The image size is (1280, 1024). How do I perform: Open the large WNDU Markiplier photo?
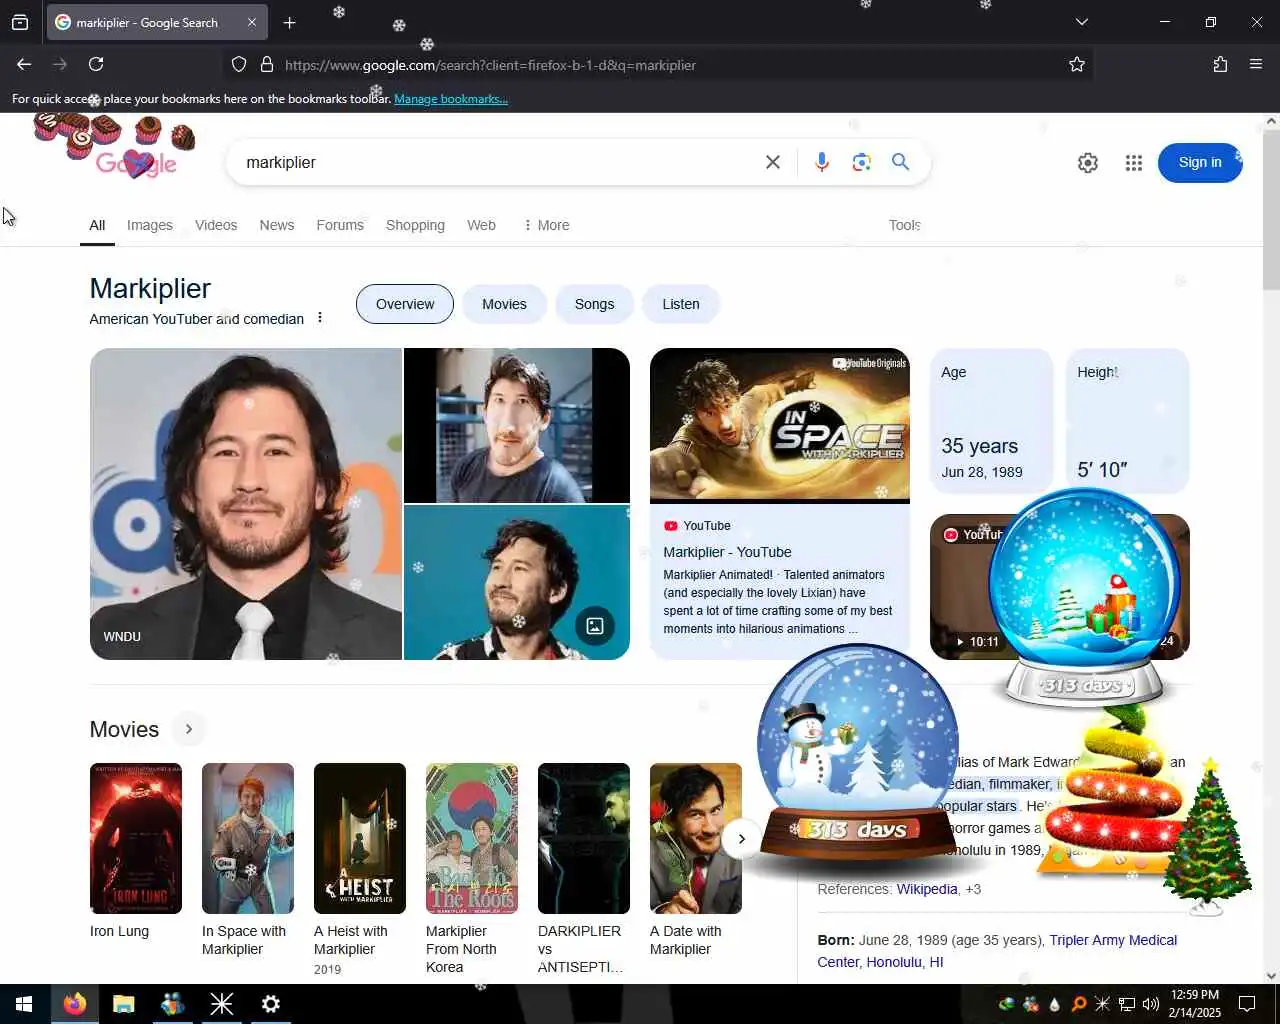[x=246, y=504]
